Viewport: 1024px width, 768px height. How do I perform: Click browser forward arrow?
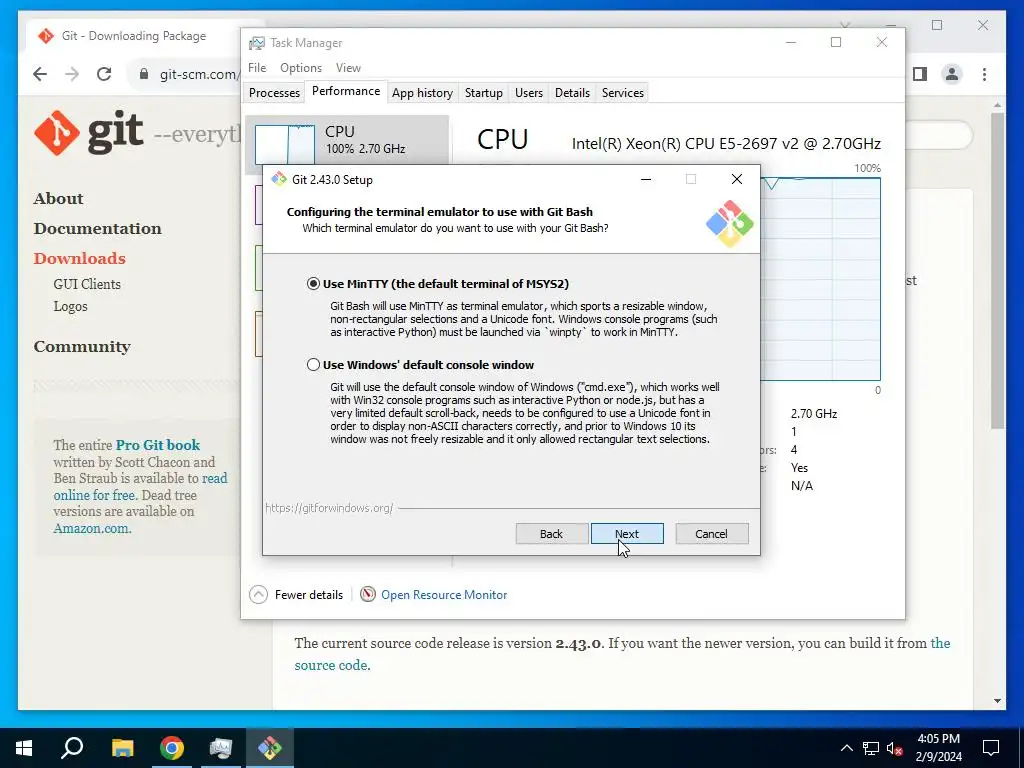point(72,74)
